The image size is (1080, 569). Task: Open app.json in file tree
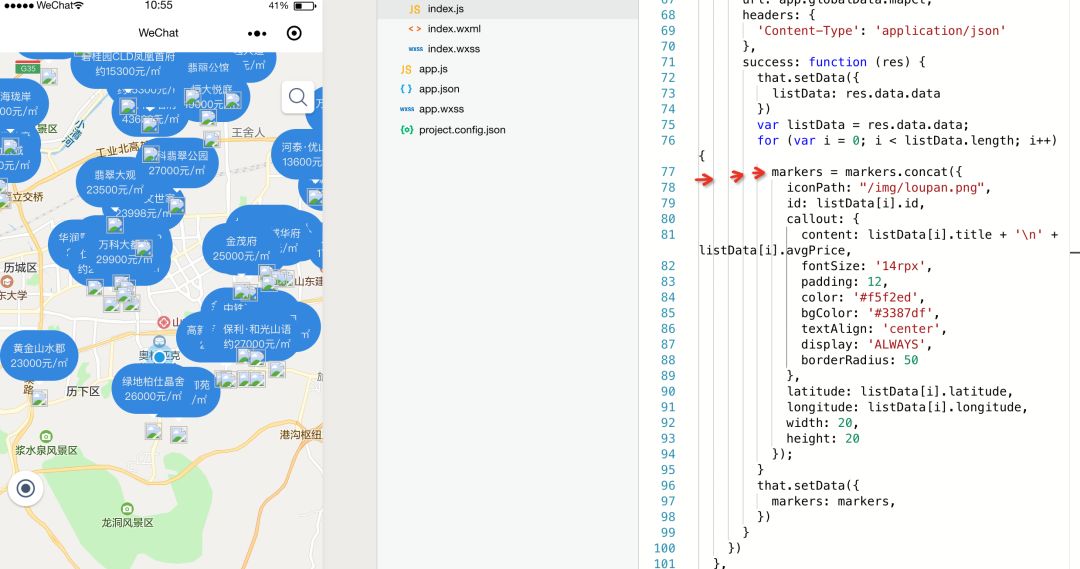(x=439, y=89)
